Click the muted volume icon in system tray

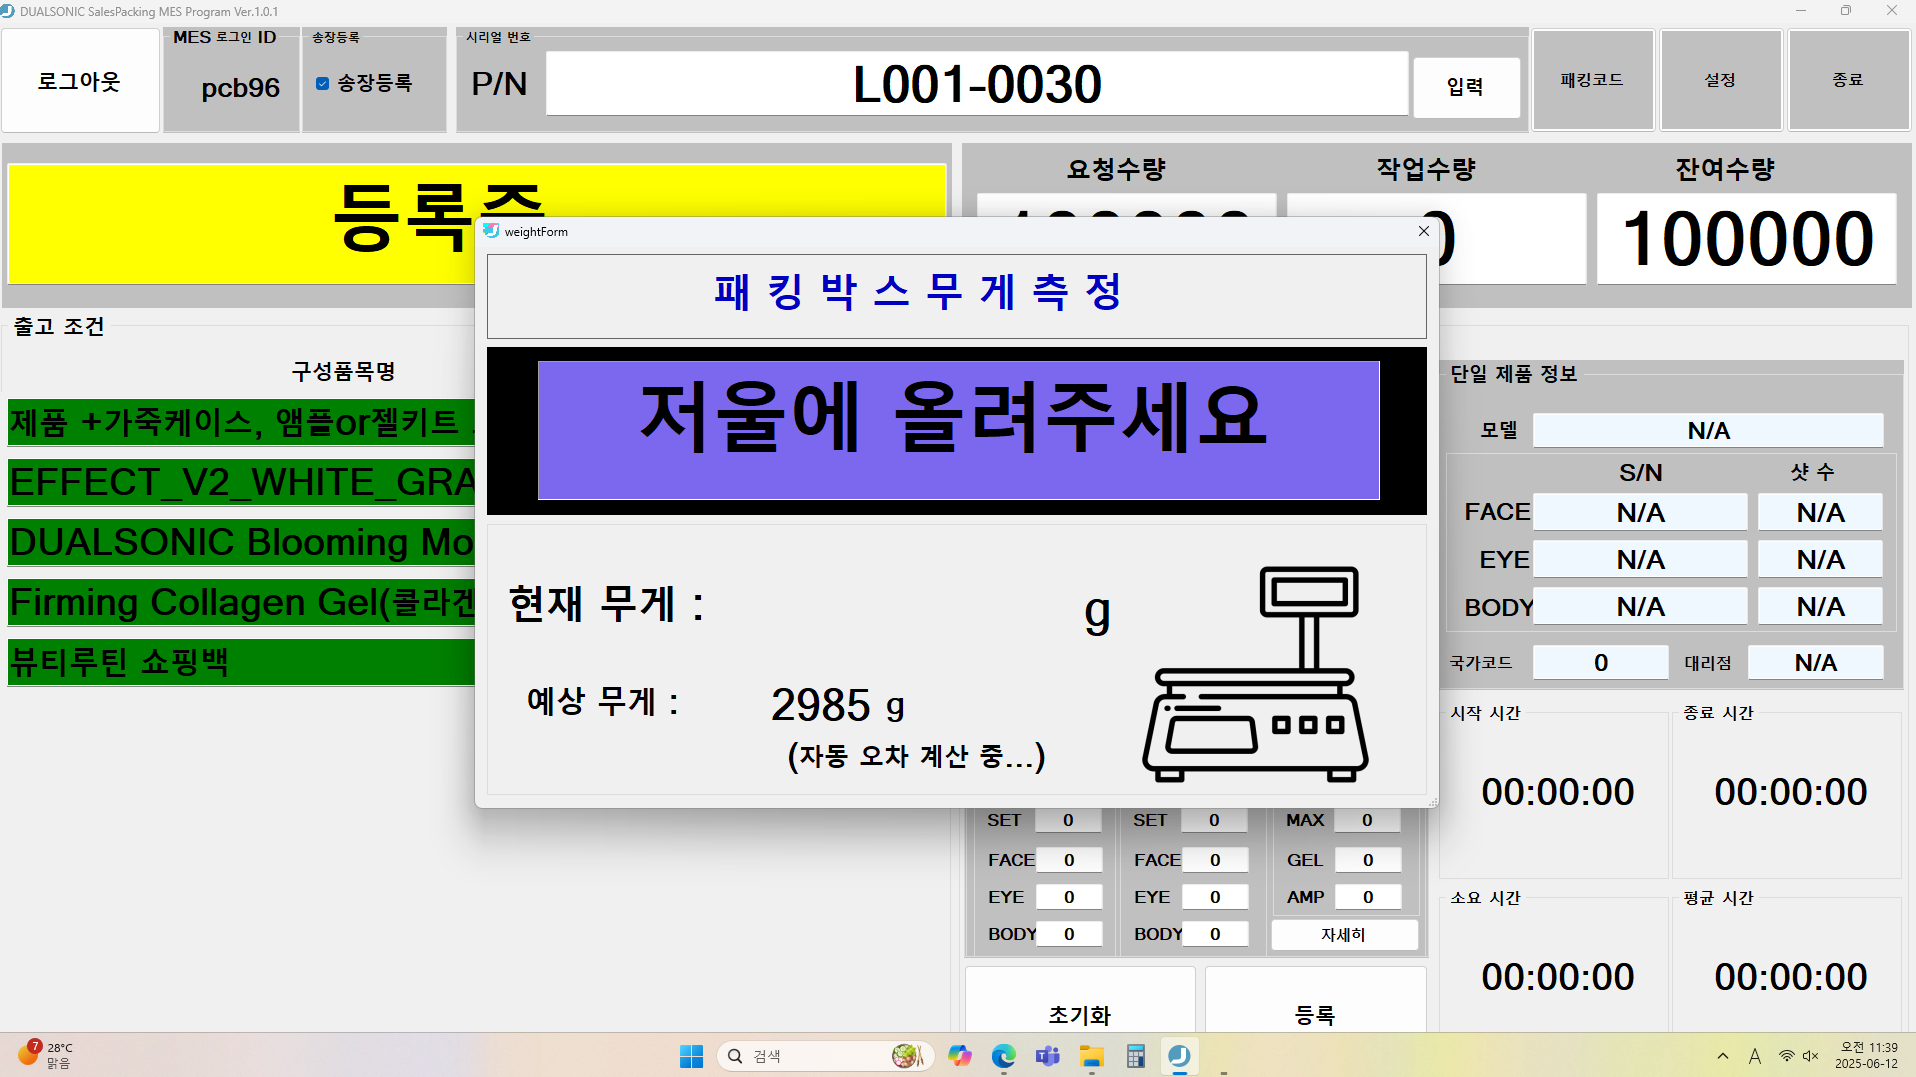pos(1810,1056)
